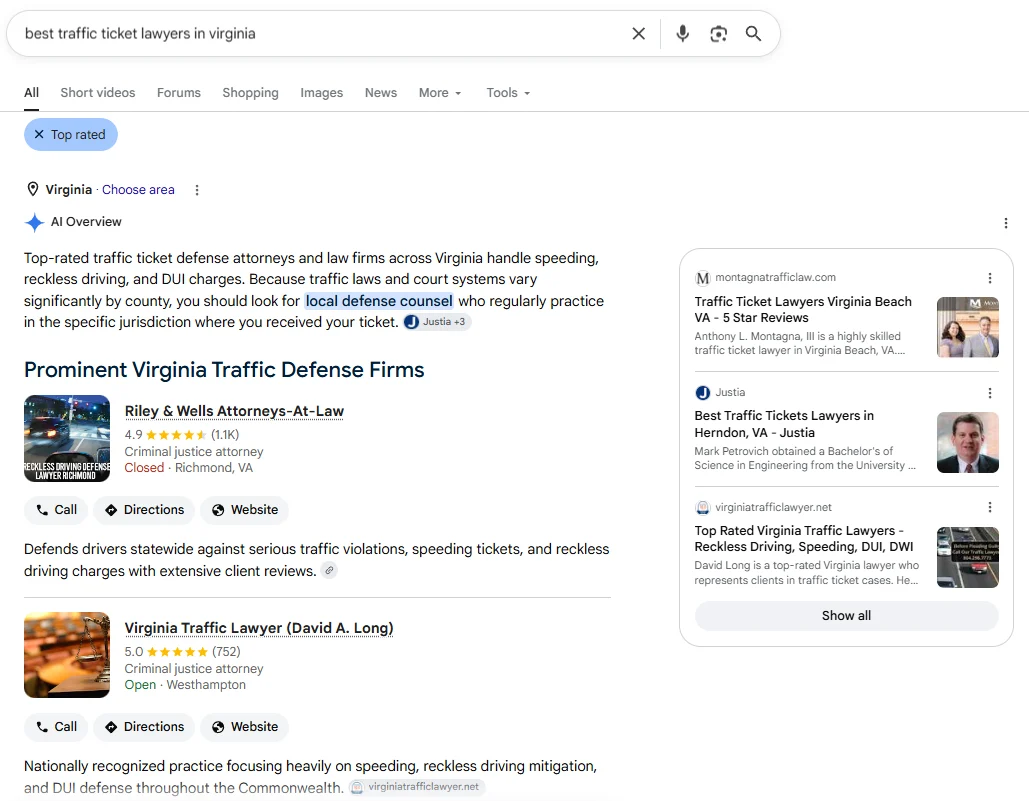This screenshot has height=801, width=1029.
Task: Expand the Tools dropdown
Action: [508, 92]
